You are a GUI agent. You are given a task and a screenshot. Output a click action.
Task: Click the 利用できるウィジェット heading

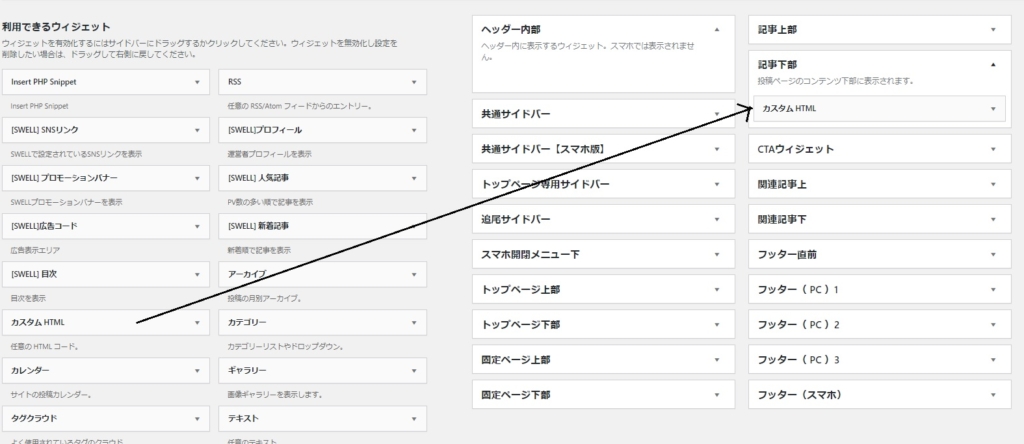click(56, 27)
